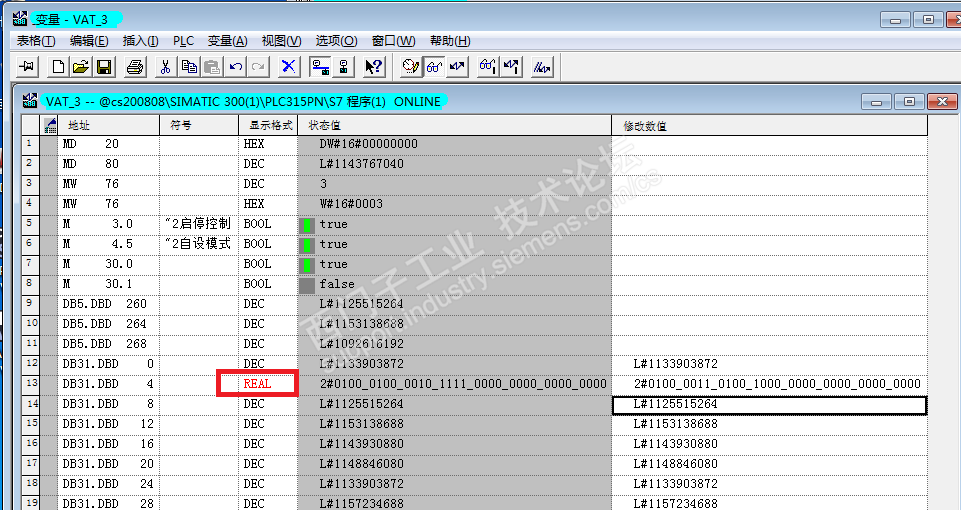Select row header number 1
The image size is (961, 510).
click(30, 144)
